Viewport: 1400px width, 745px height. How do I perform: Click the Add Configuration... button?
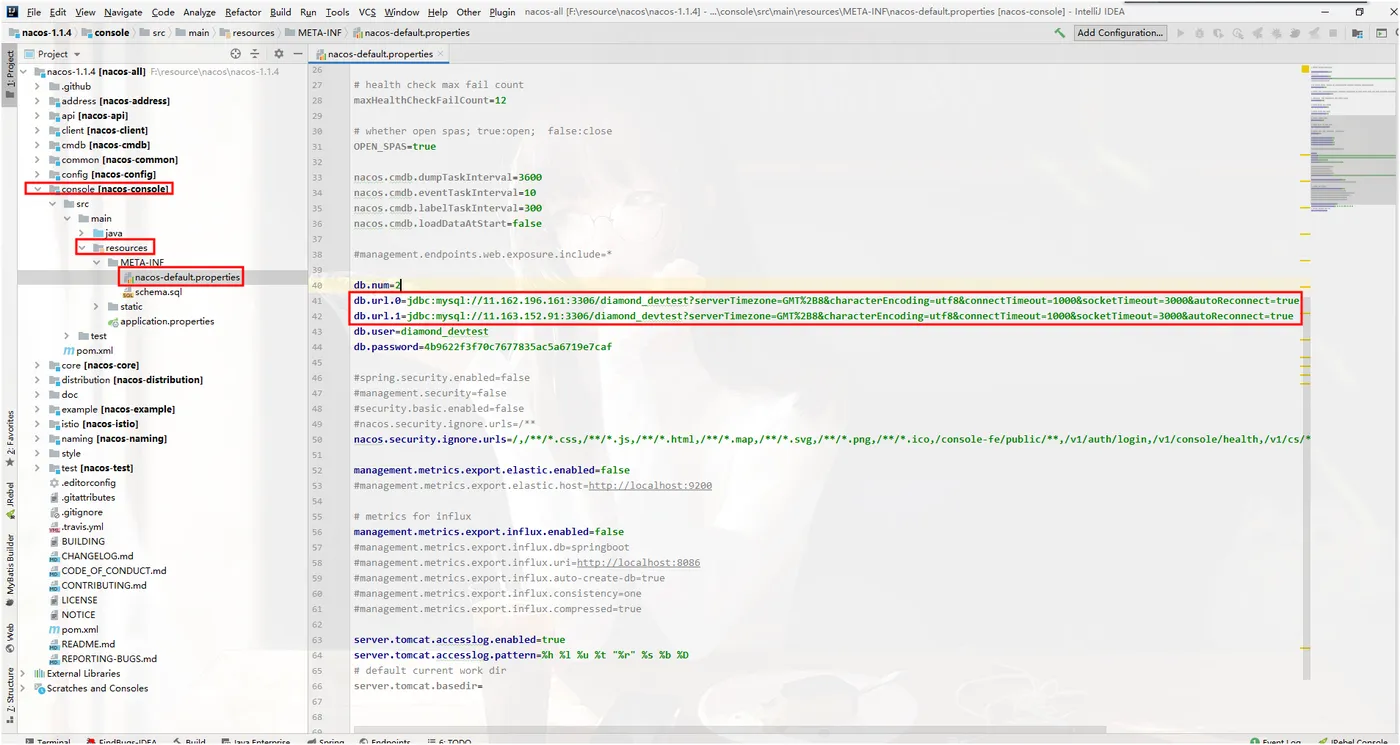click(1120, 33)
